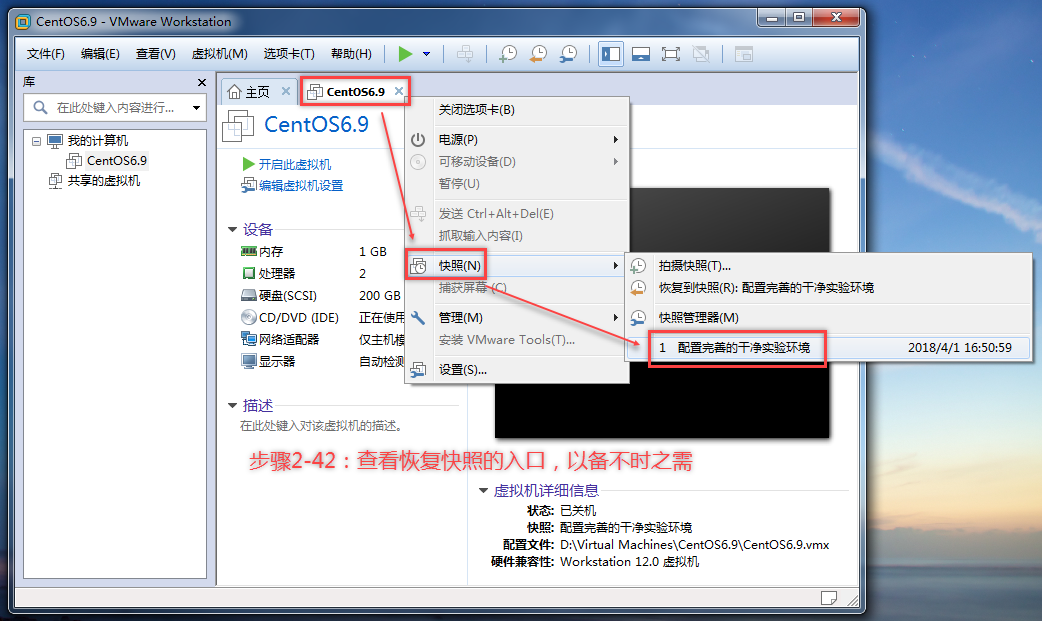This screenshot has height=621, width=1042.
Task: Open the power options dropdown arrow
Action: 427,54
